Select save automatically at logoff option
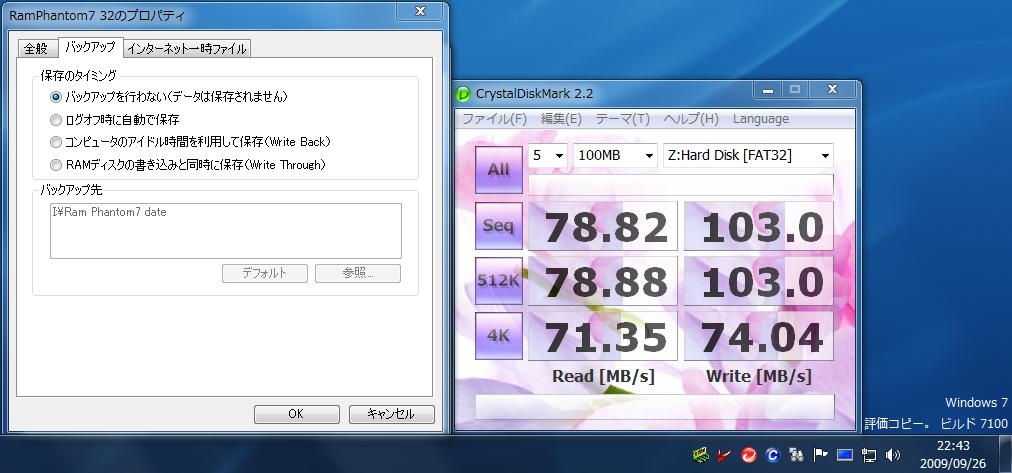1012x473 pixels. (56, 119)
